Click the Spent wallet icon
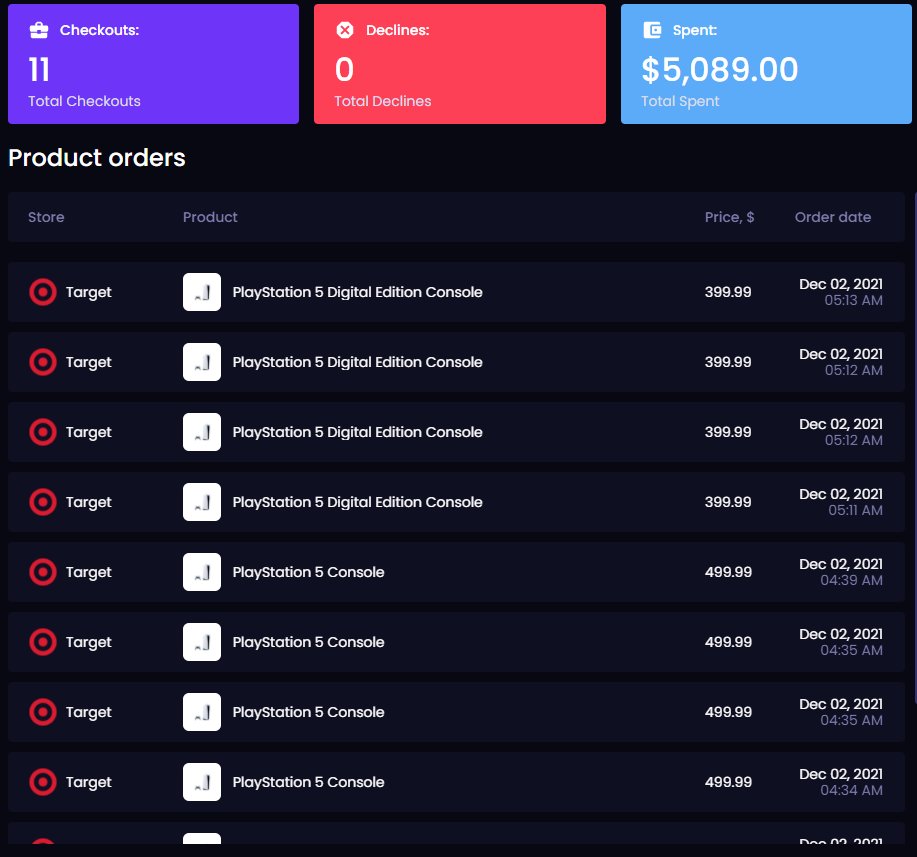Image resolution: width=917 pixels, height=857 pixels. (651, 30)
